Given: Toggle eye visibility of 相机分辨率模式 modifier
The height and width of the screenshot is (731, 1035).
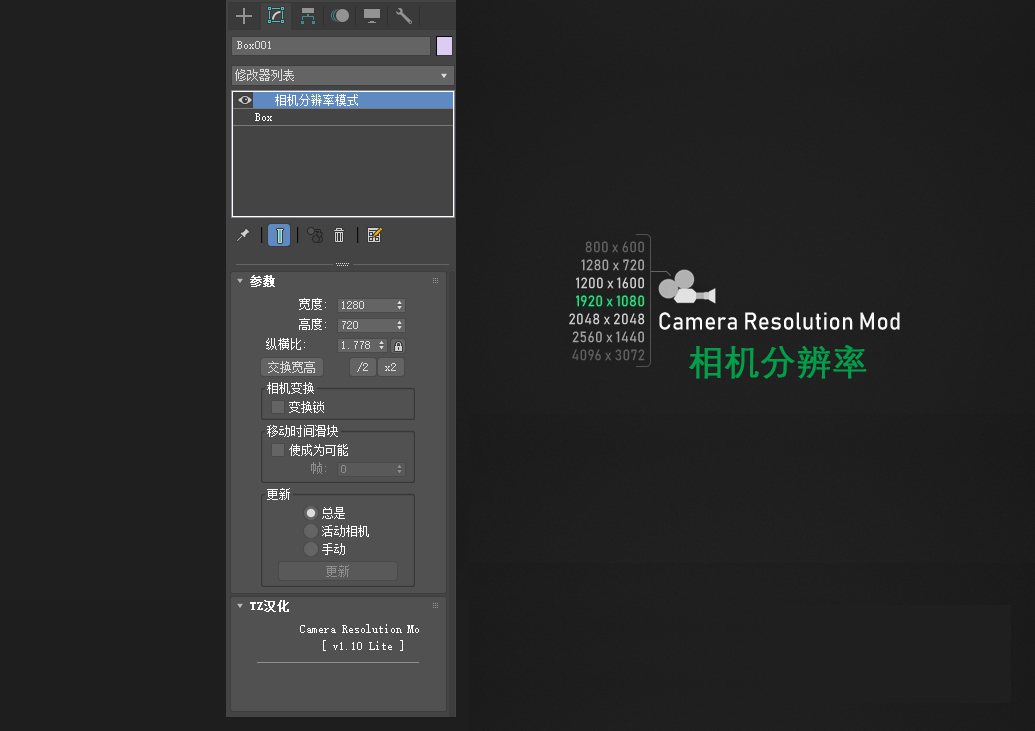Looking at the screenshot, I should point(245,100).
